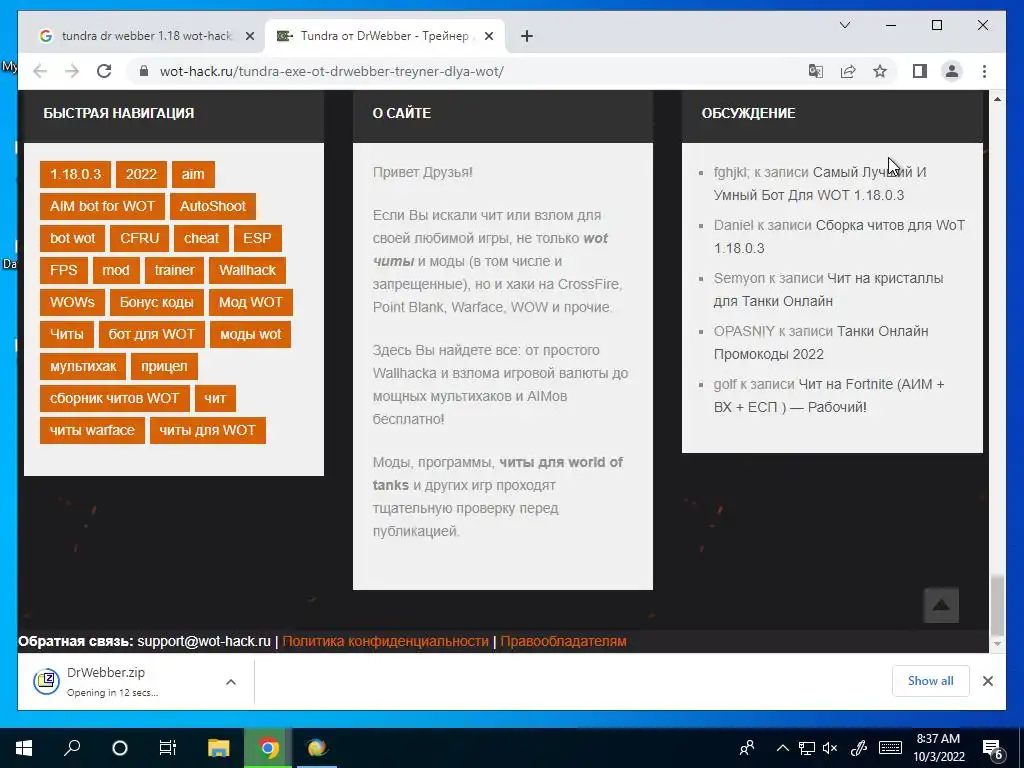Screen dimensions: 1024x768
Task: Click the моды wot tag
Action: [x=251, y=334]
